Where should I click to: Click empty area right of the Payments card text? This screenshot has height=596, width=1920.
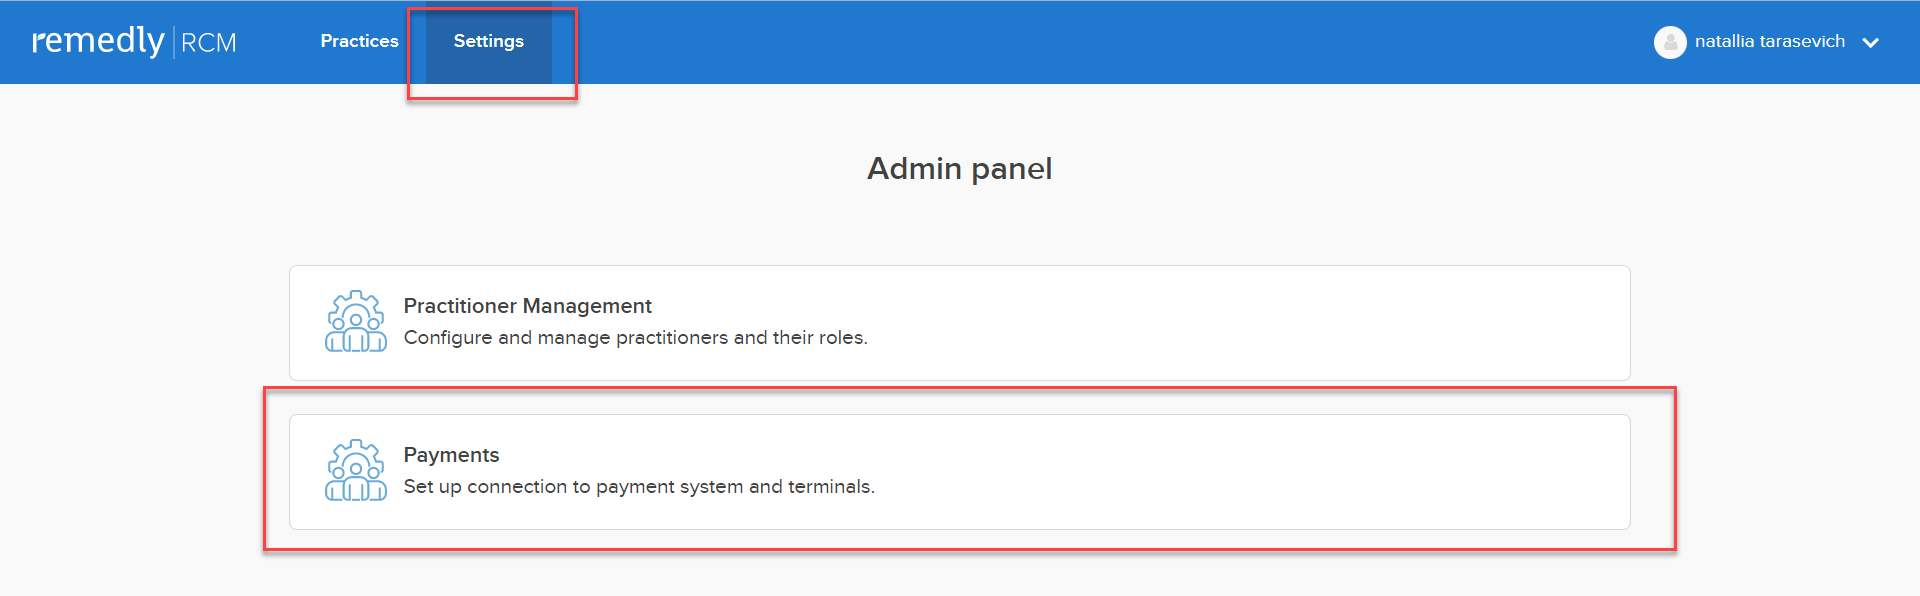pyautogui.click(x=1250, y=472)
